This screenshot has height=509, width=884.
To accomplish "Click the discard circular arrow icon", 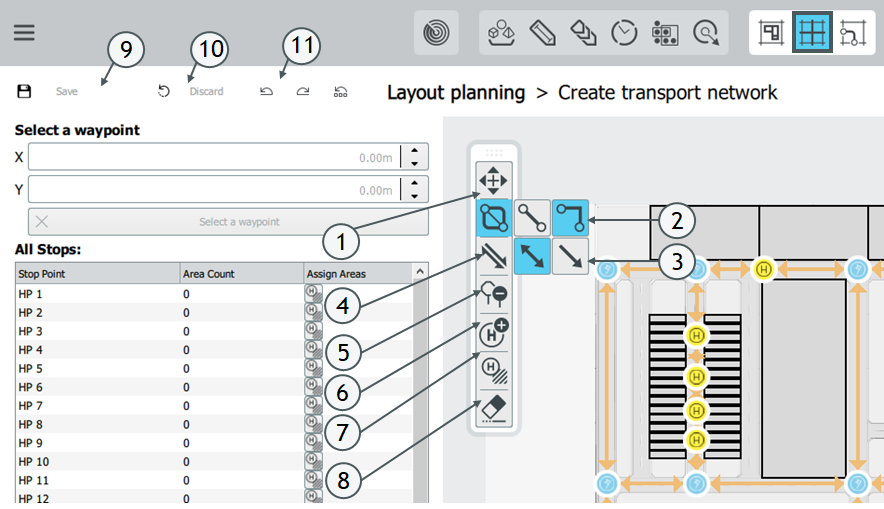I will pos(163,91).
